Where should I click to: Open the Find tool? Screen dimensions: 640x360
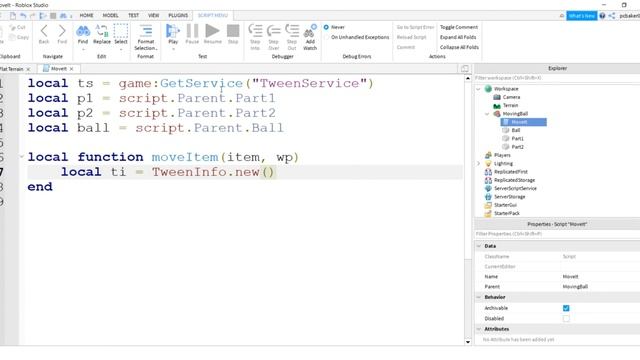83,34
